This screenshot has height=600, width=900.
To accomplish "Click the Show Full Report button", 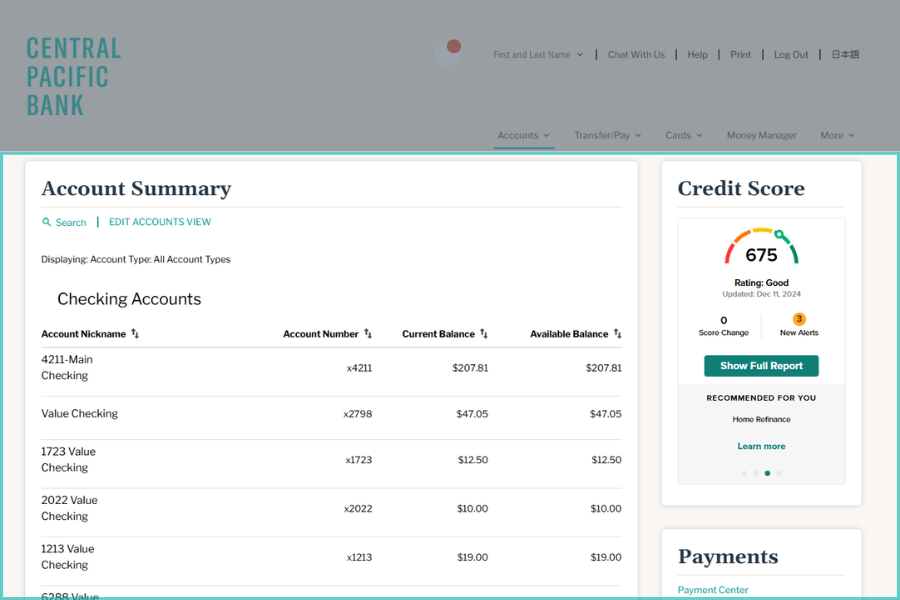I will click(x=761, y=366).
